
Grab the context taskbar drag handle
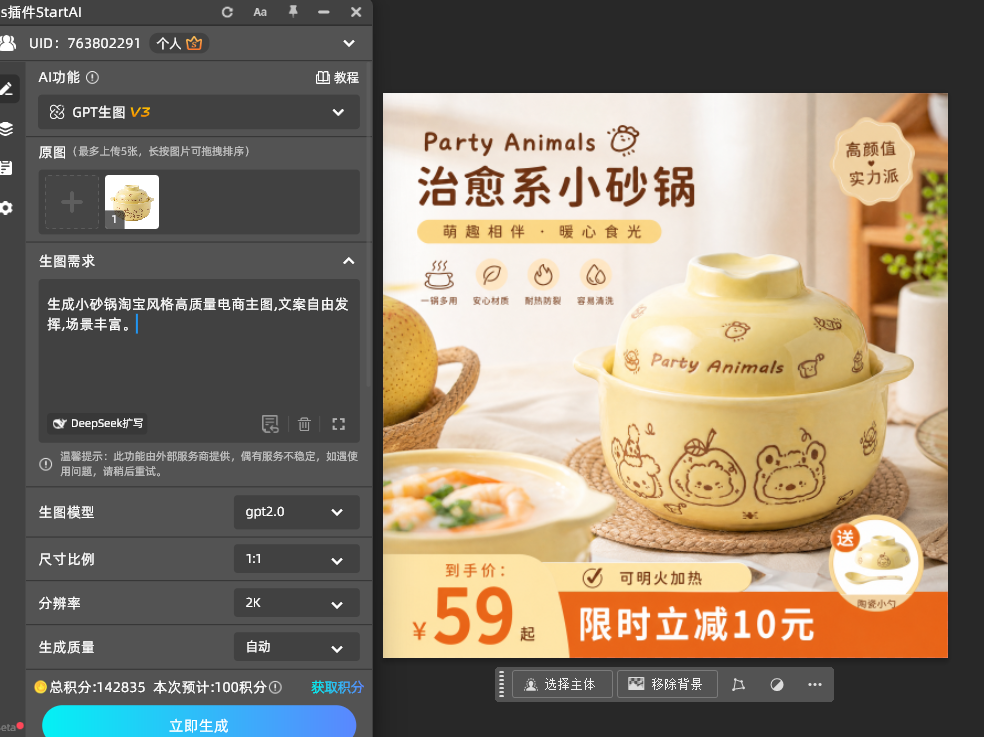(x=501, y=684)
